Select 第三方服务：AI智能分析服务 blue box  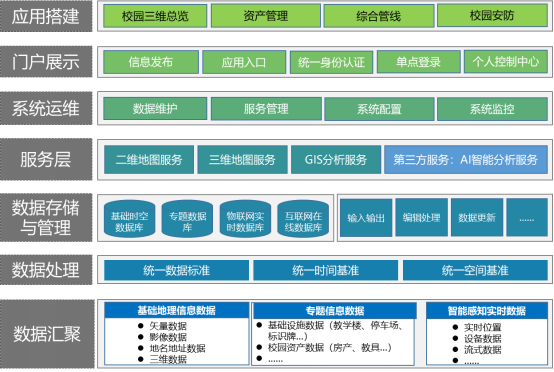[466, 160]
